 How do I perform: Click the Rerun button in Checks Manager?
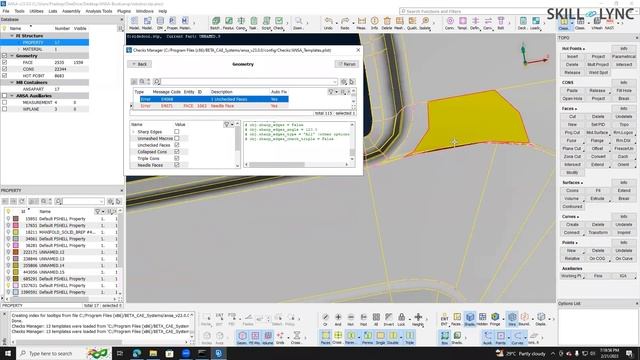[x=347, y=64]
